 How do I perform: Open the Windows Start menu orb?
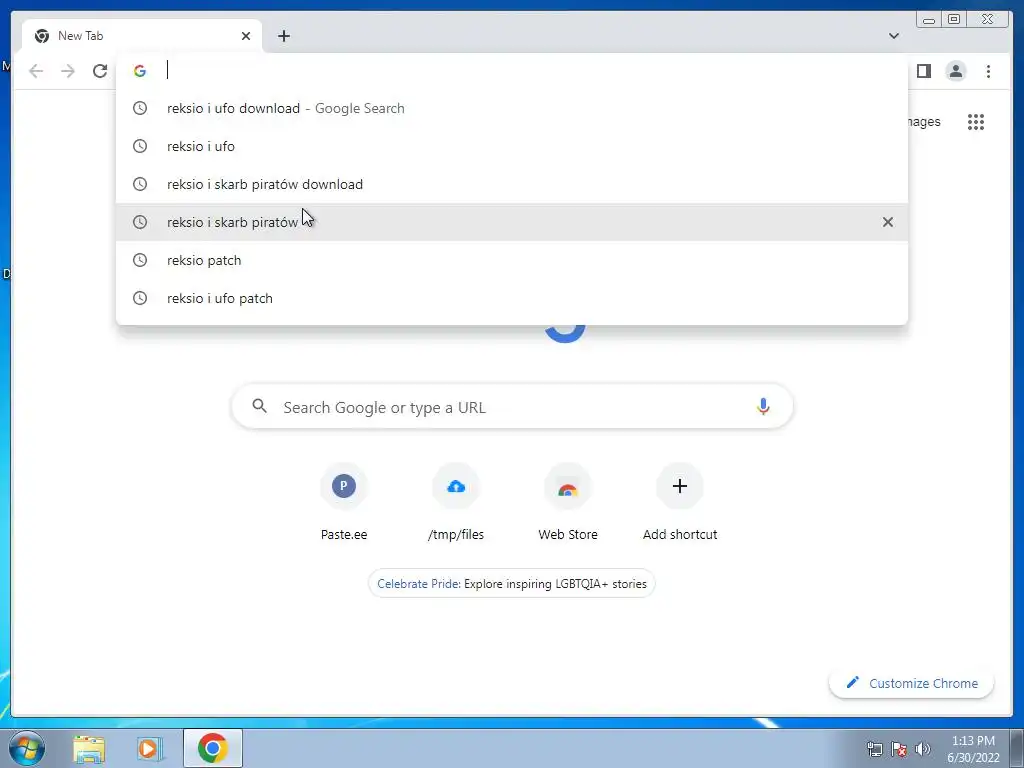coord(27,748)
